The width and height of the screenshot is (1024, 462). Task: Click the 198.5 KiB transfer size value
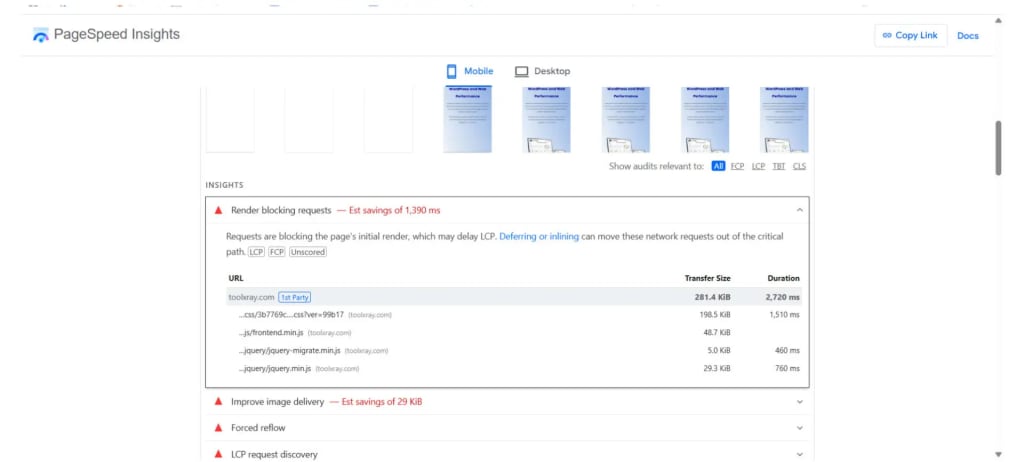tap(714, 315)
